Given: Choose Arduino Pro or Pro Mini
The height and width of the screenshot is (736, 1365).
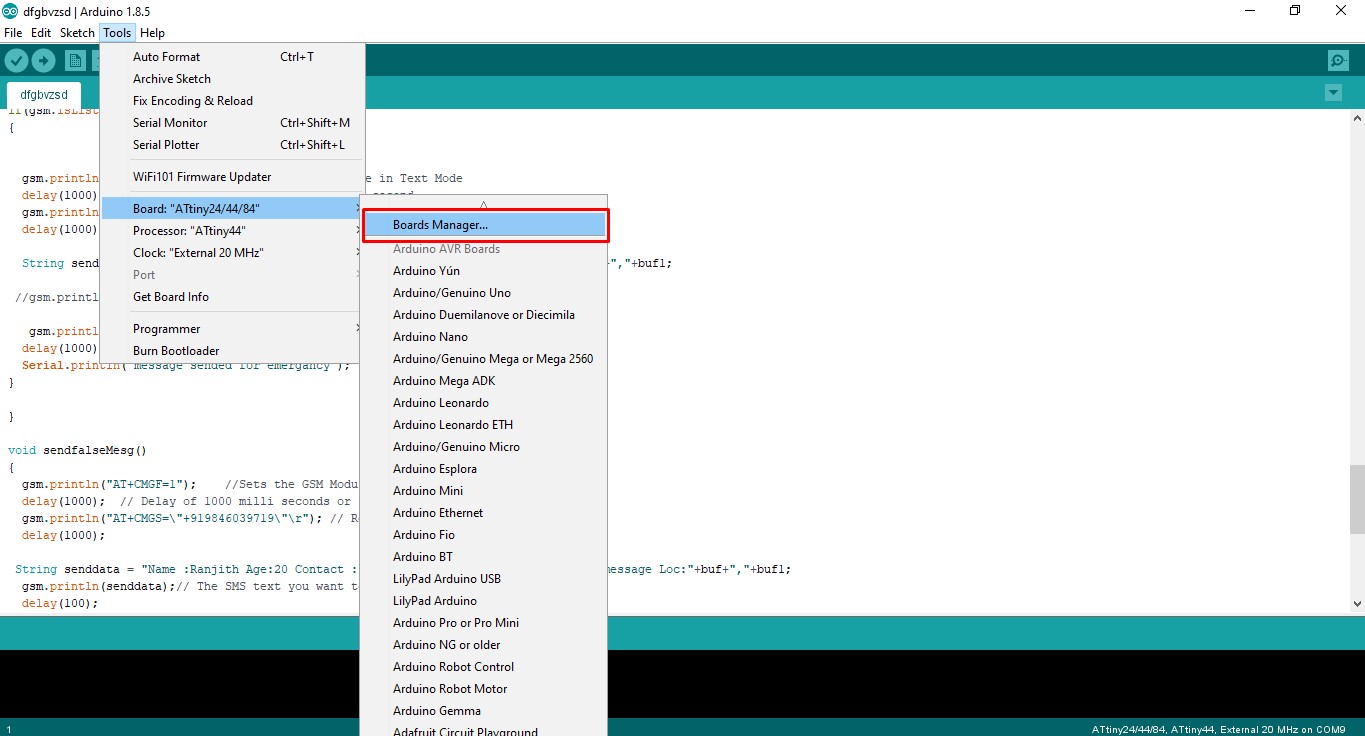Looking at the screenshot, I should 484,623.
